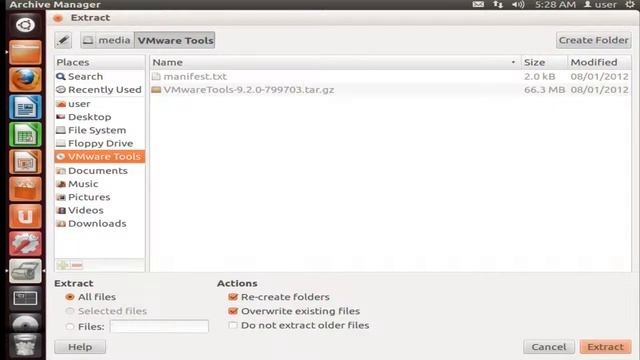Toggle Re-create folders checkbox
The image size is (640, 360).
[x=233, y=297]
